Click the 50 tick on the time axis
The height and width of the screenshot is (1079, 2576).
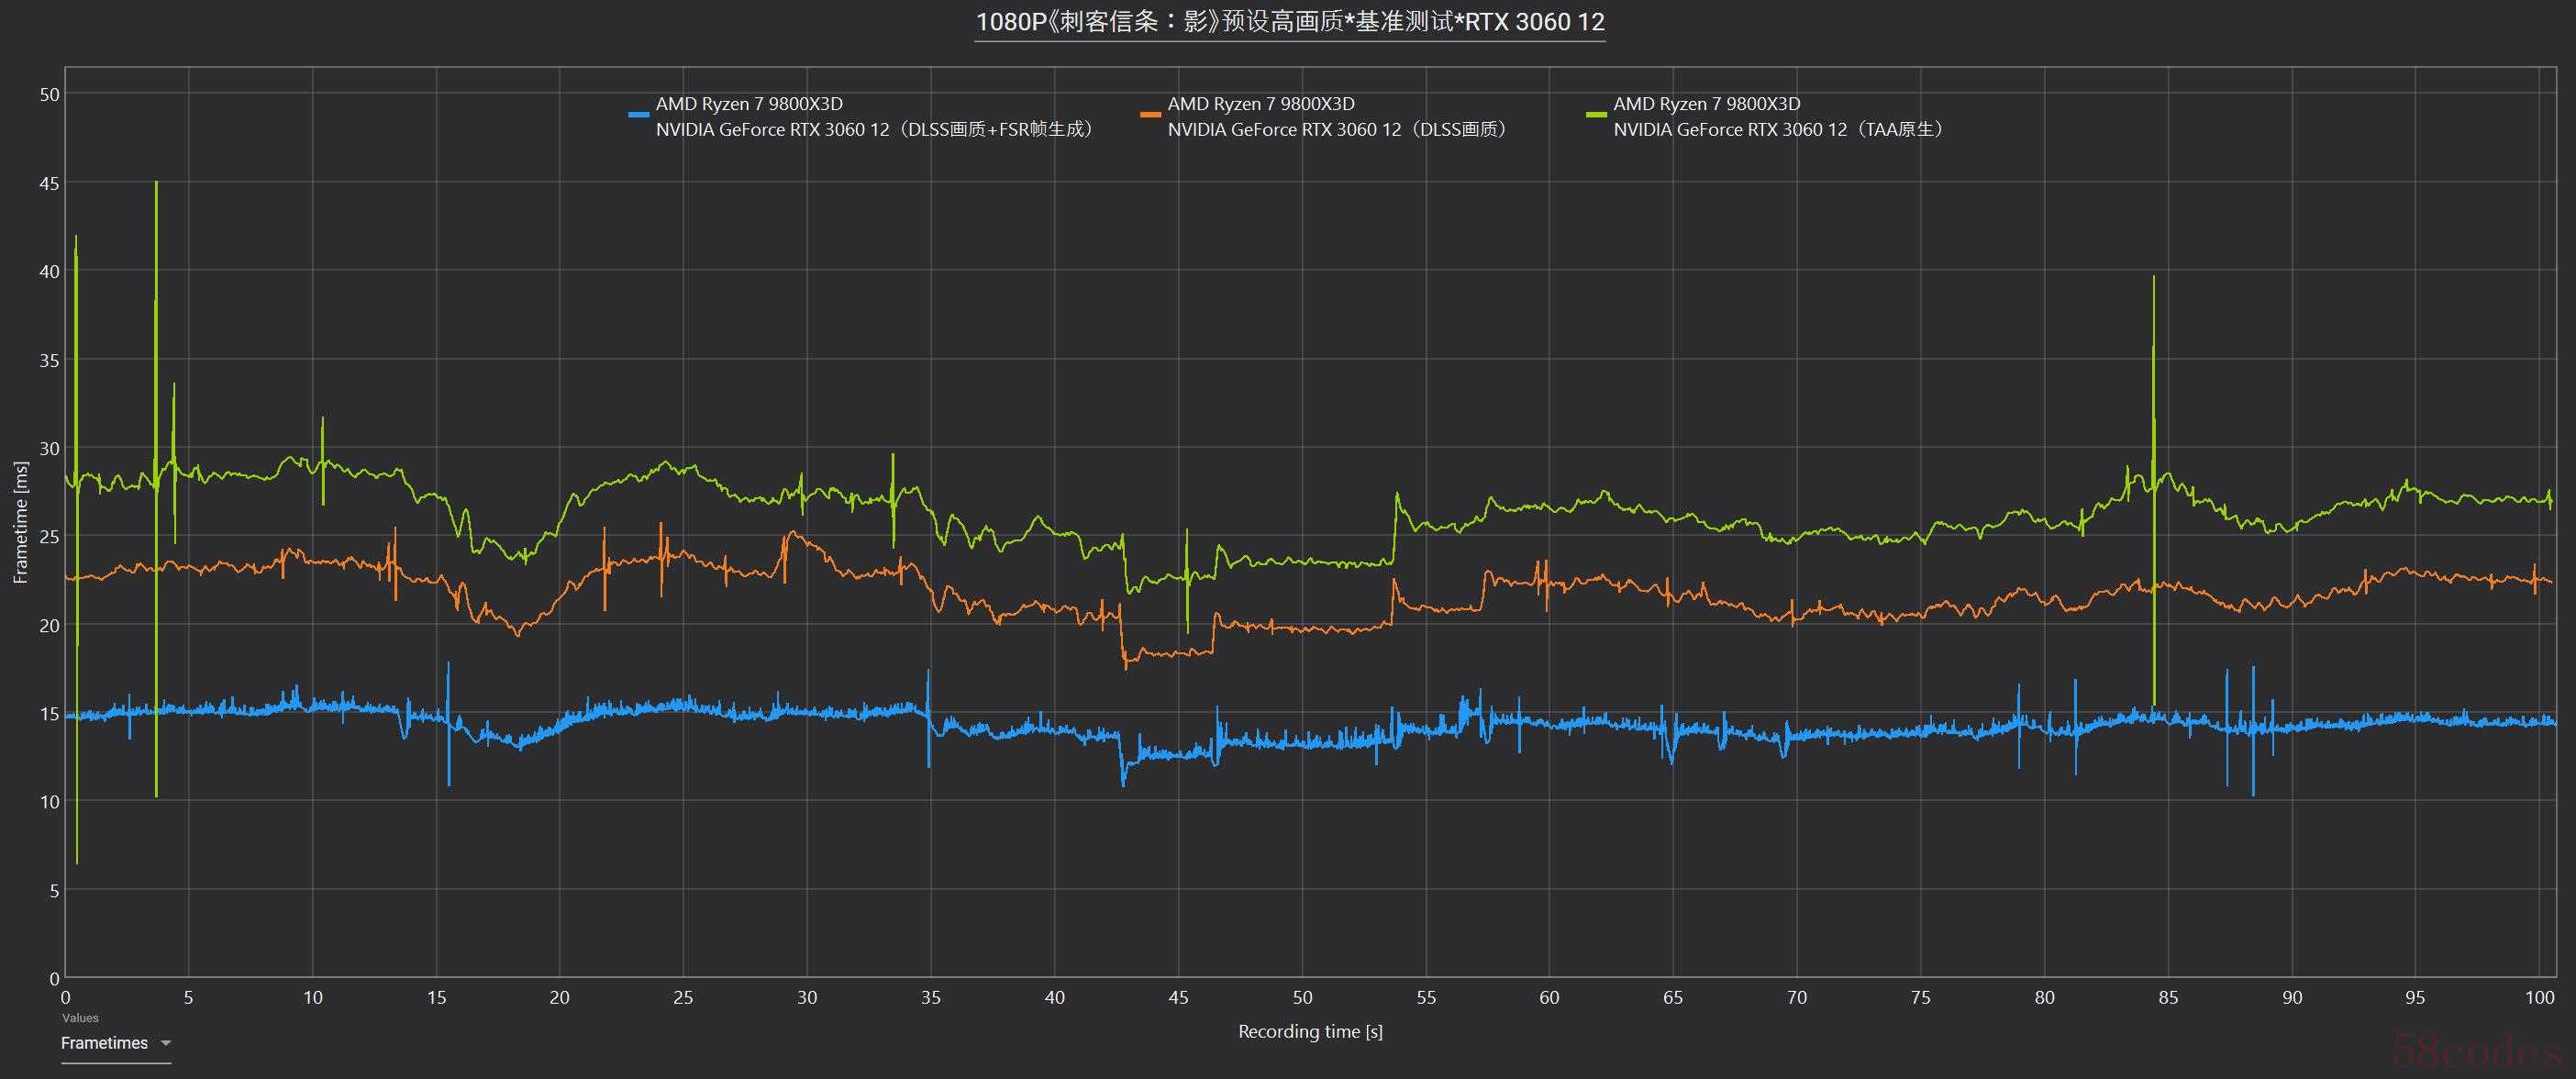click(x=1302, y=997)
